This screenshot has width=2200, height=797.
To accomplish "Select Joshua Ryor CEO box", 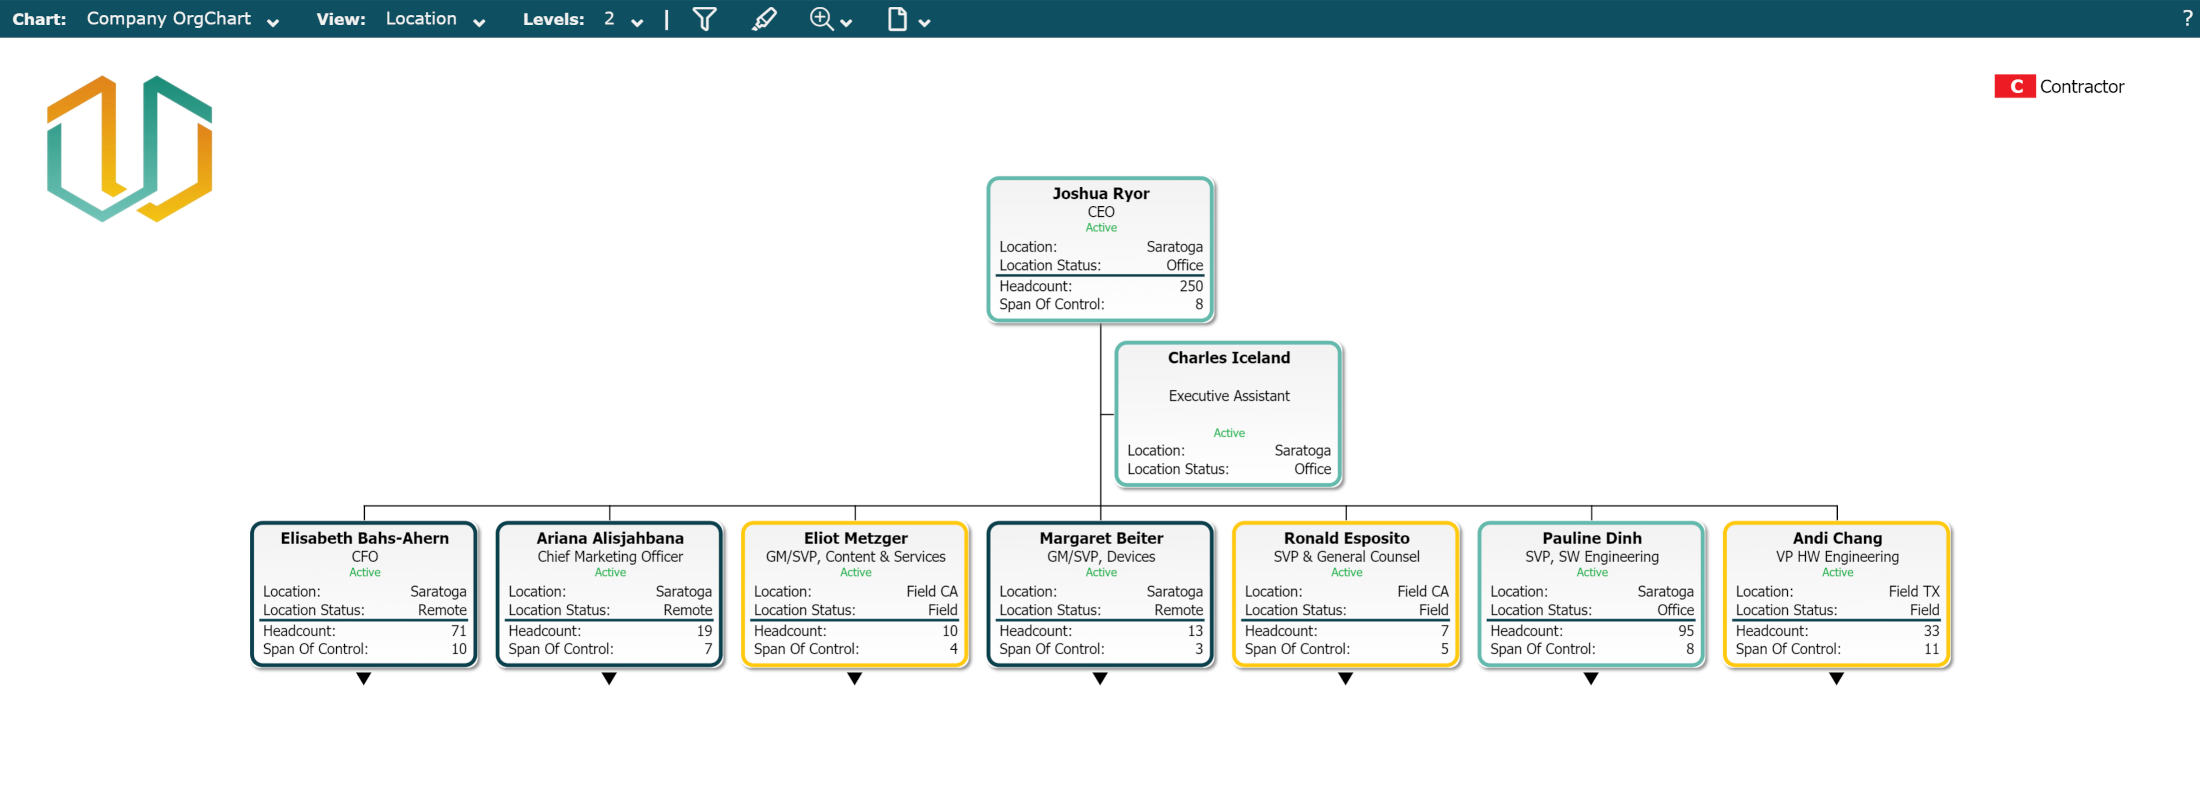I will point(1100,250).
